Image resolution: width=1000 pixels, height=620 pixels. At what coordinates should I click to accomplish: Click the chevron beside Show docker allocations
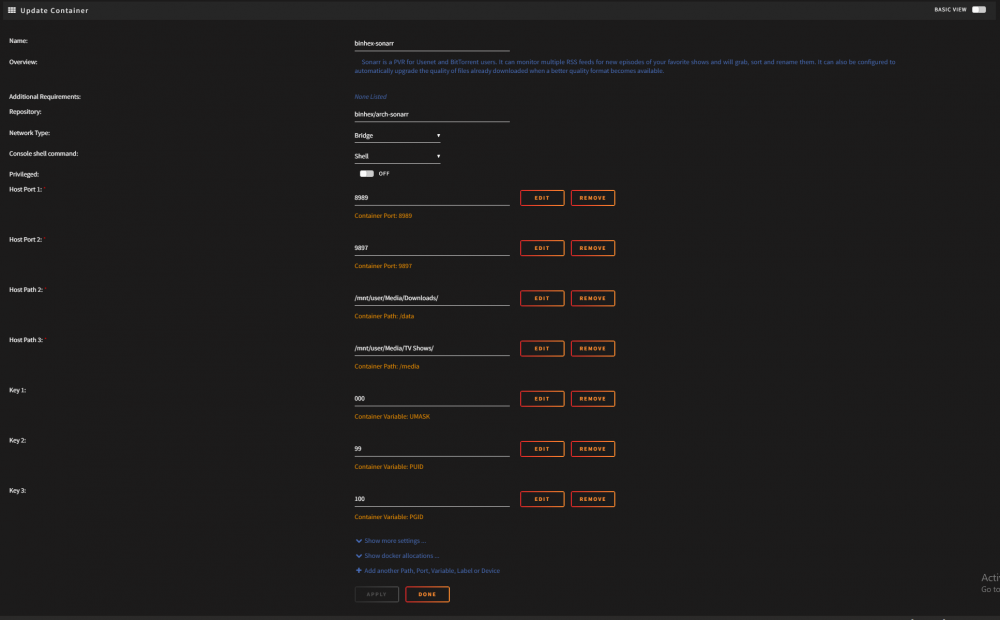pyautogui.click(x=358, y=556)
